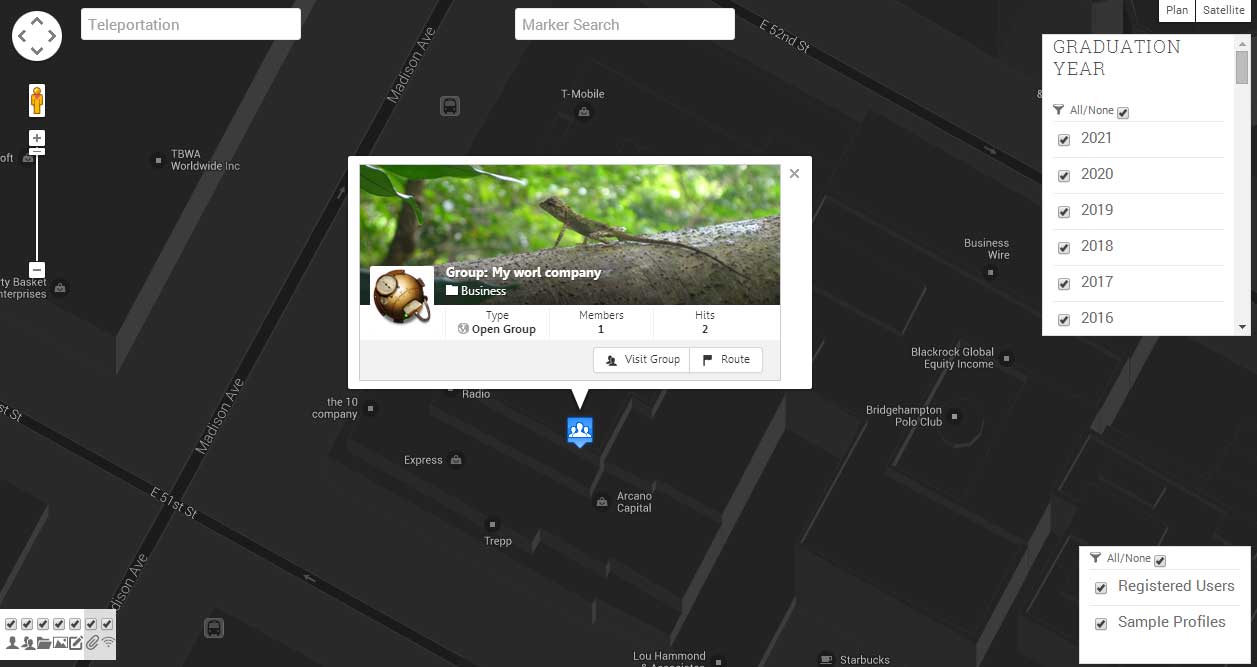This screenshot has height=667, width=1257.
Task: Click the photo layer icon in the bottom toolbar
Action: 60,643
